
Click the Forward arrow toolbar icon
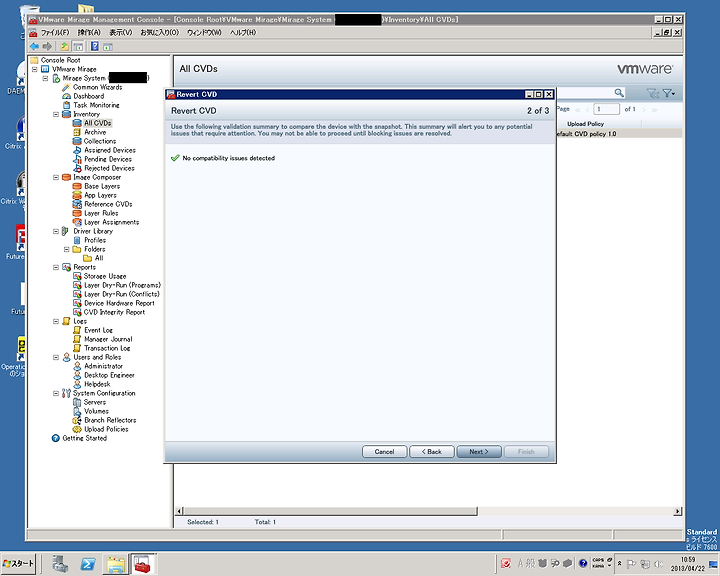pyautogui.click(x=47, y=46)
